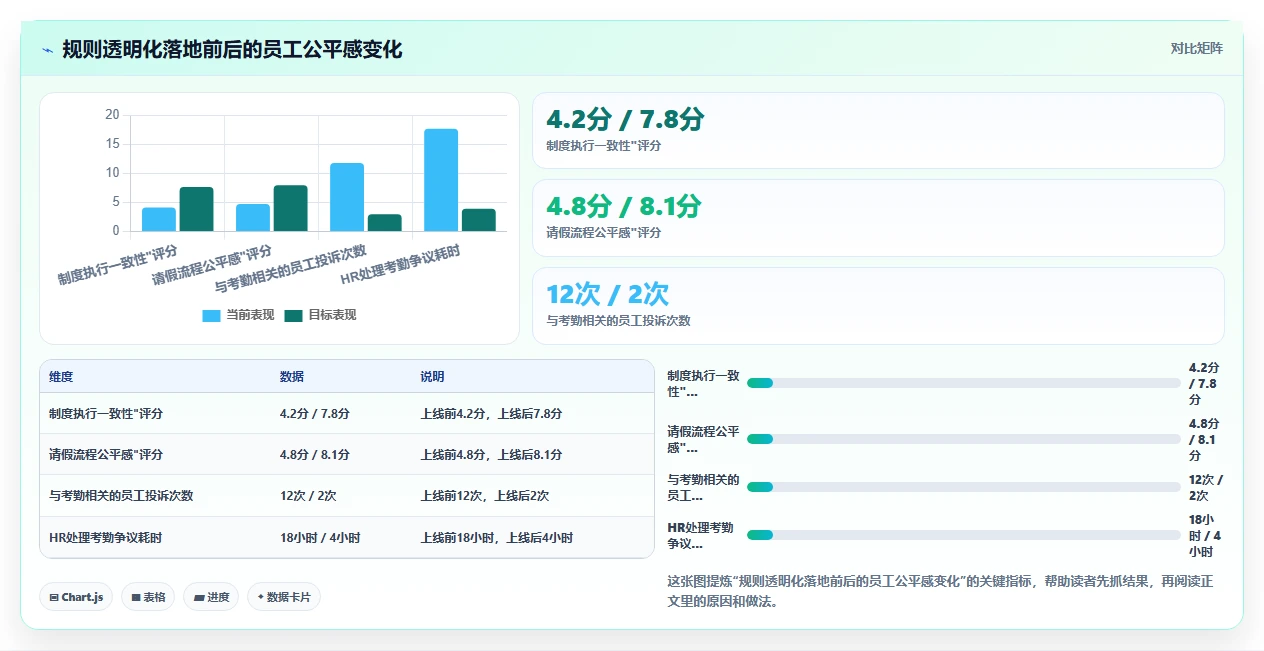Click the lightning icon beside the title

(x=48, y=50)
